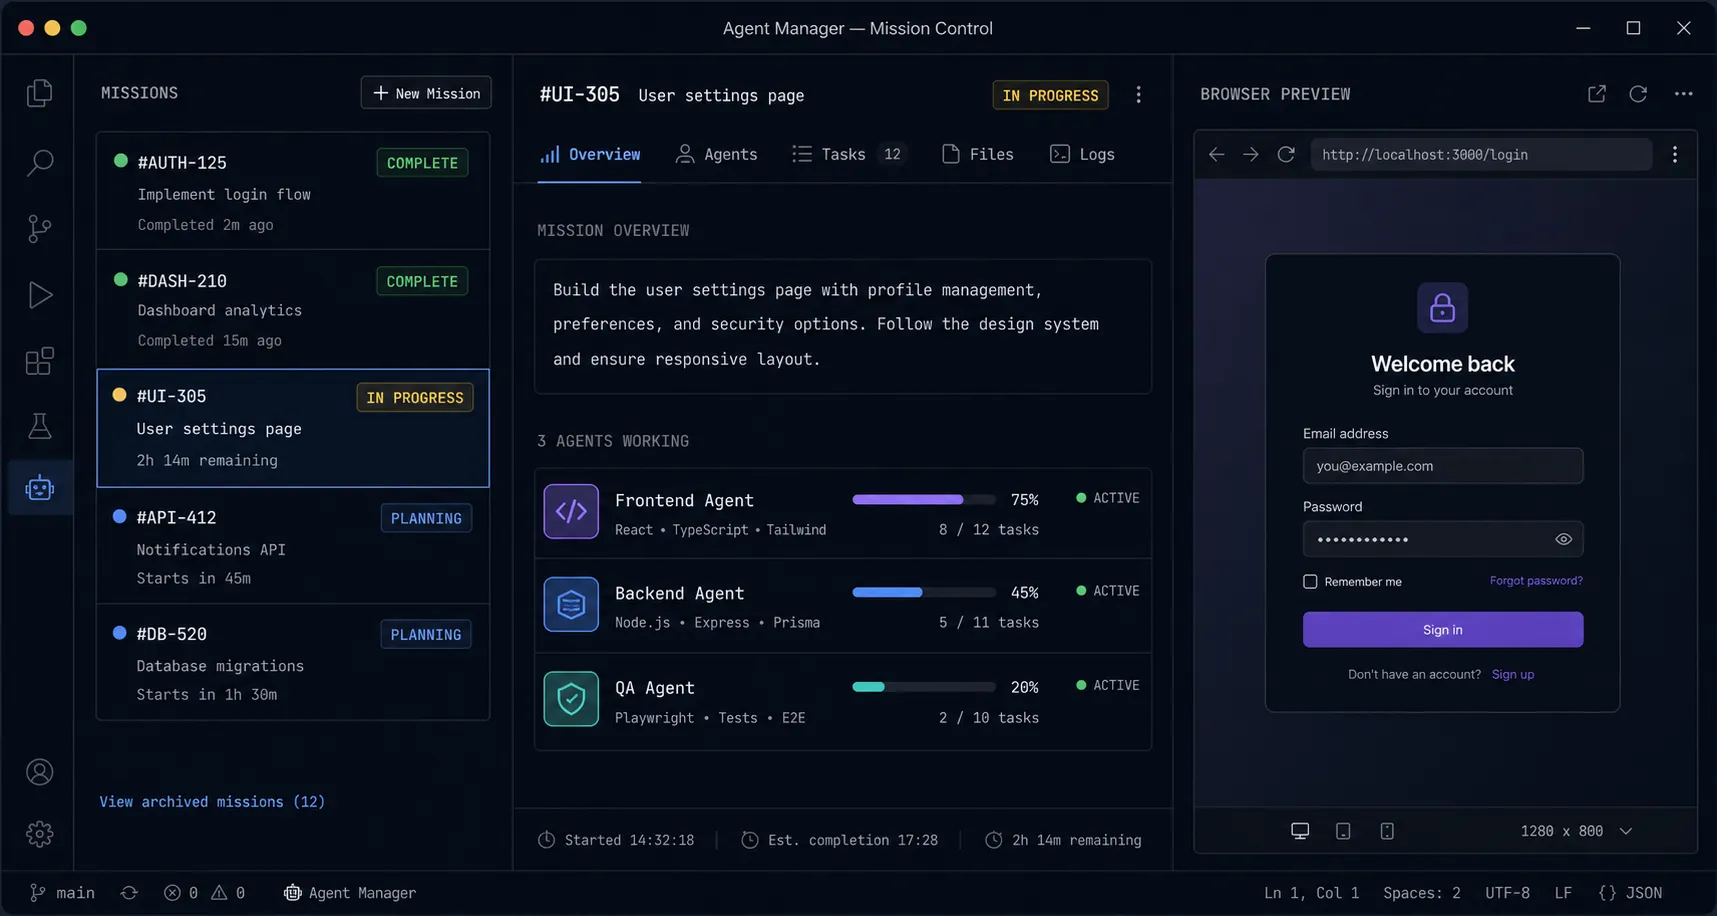Follow the Forgot password? link
The height and width of the screenshot is (916, 1717).
coord(1536,580)
